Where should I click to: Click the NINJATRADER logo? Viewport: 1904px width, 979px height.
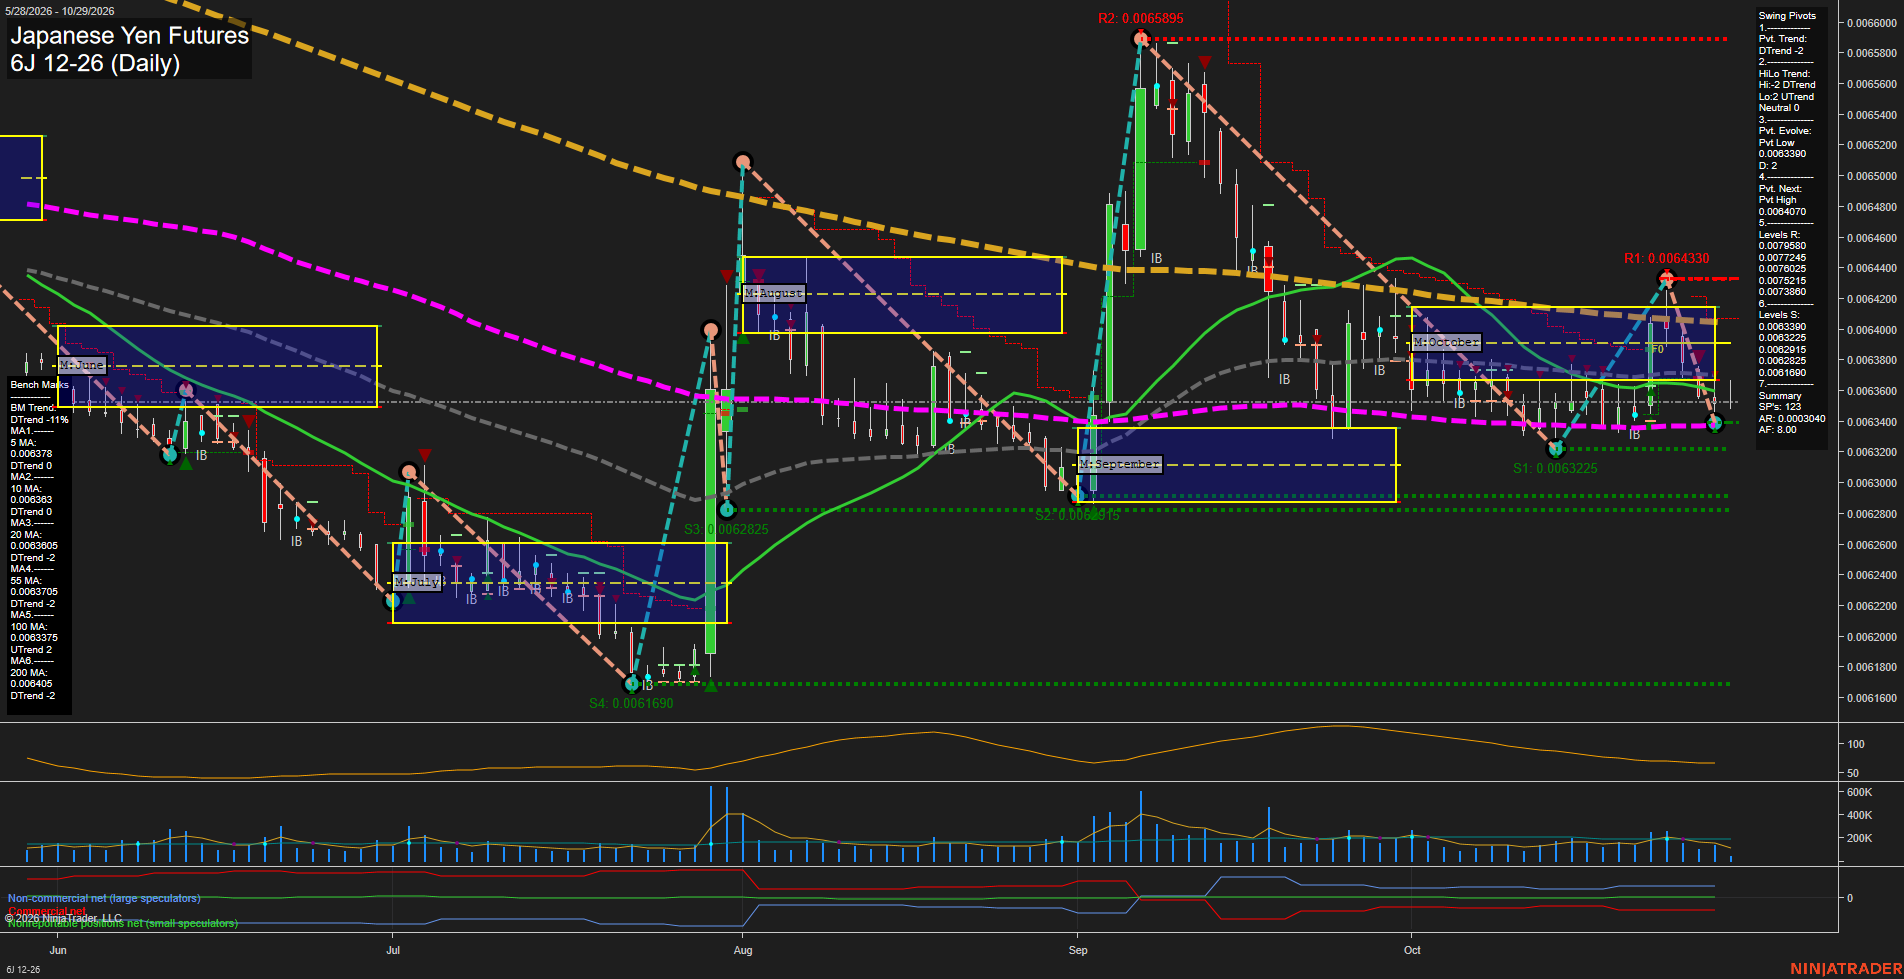coord(1846,969)
